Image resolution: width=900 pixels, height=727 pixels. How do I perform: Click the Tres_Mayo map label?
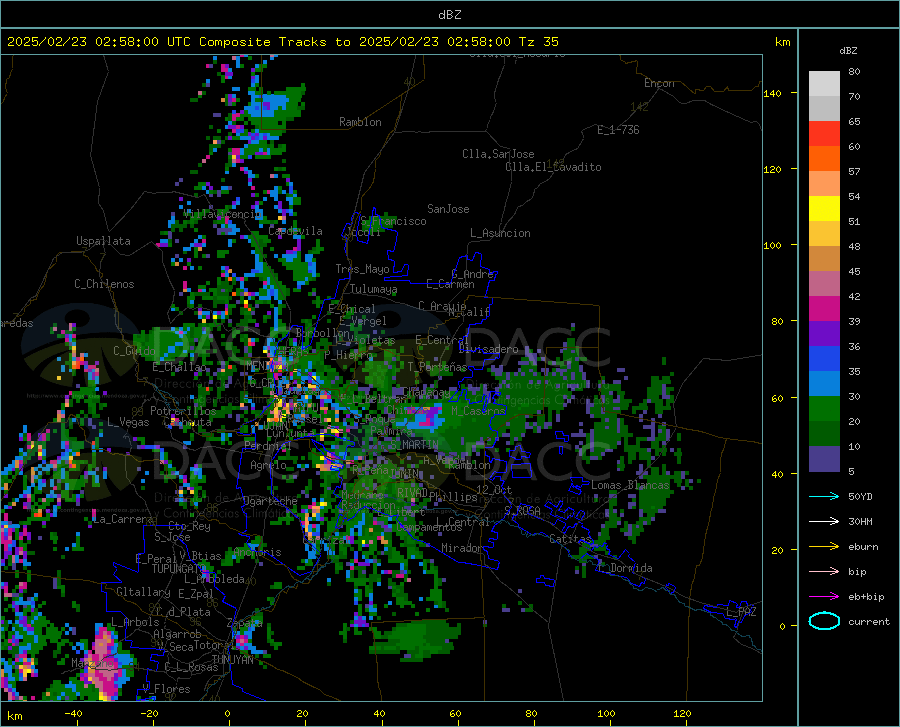(x=362, y=269)
